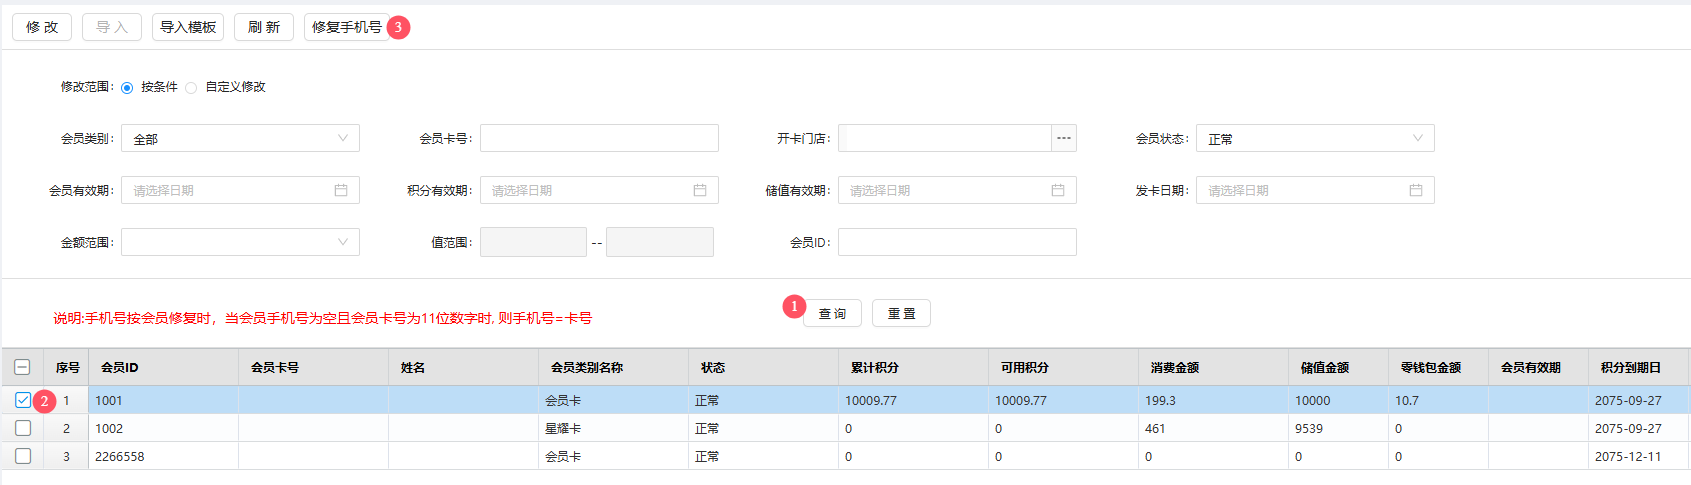Click the 导入模板 toolbar button
Viewport: 1691px width, 485px height.
click(x=188, y=27)
